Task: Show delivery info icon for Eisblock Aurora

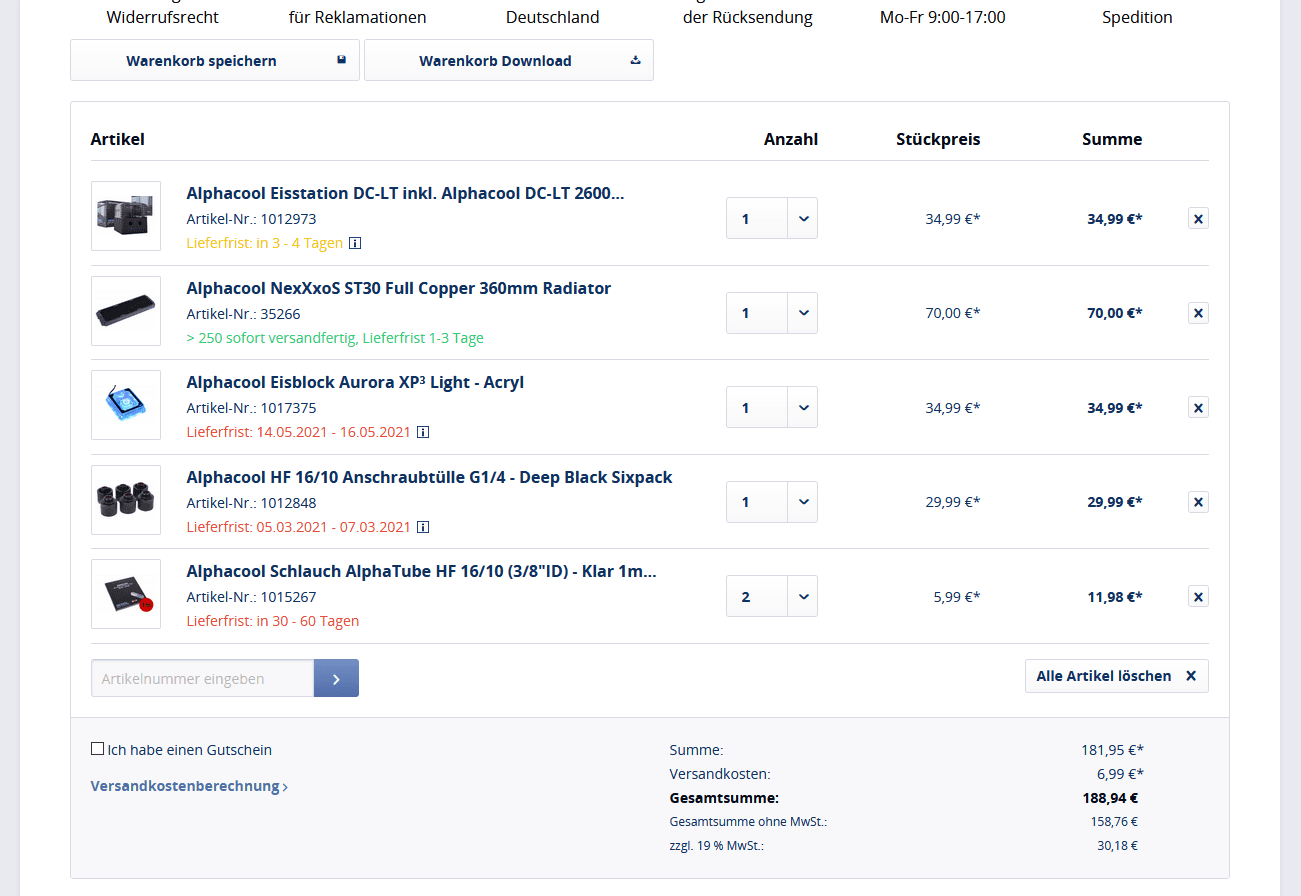Action: tap(423, 432)
